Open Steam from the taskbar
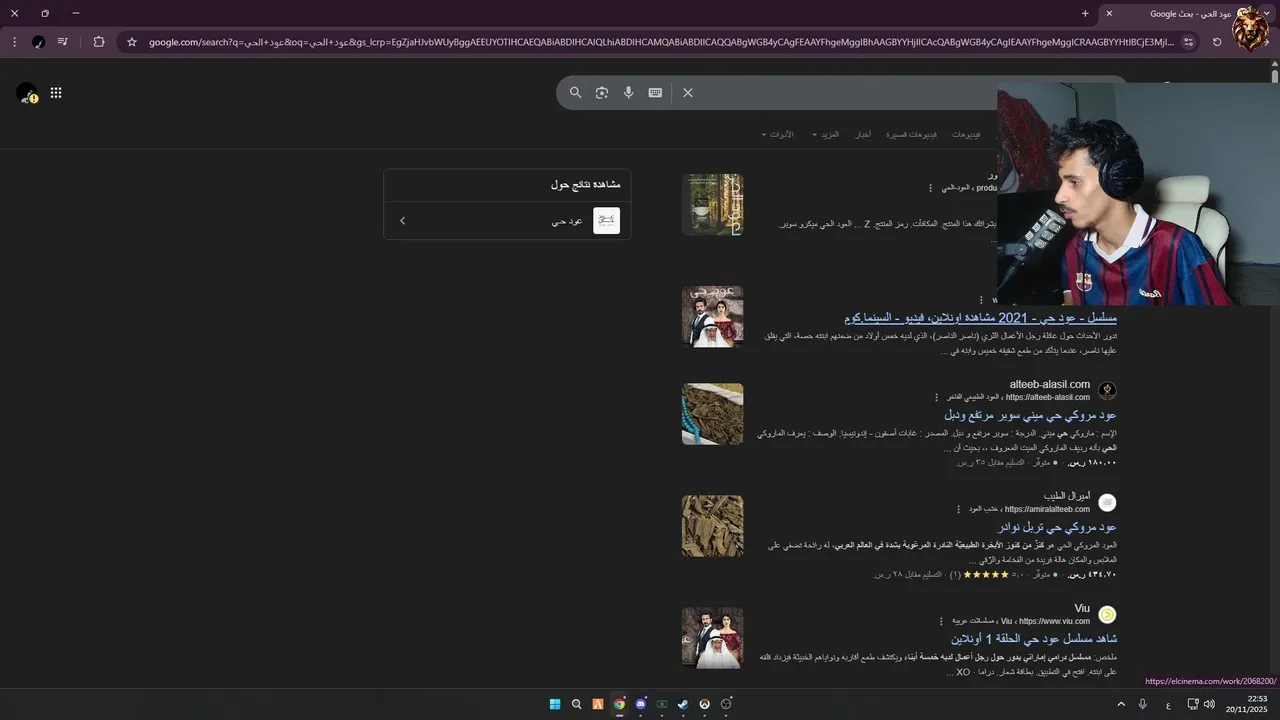The width and height of the screenshot is (1280, 720). point(683,704)
